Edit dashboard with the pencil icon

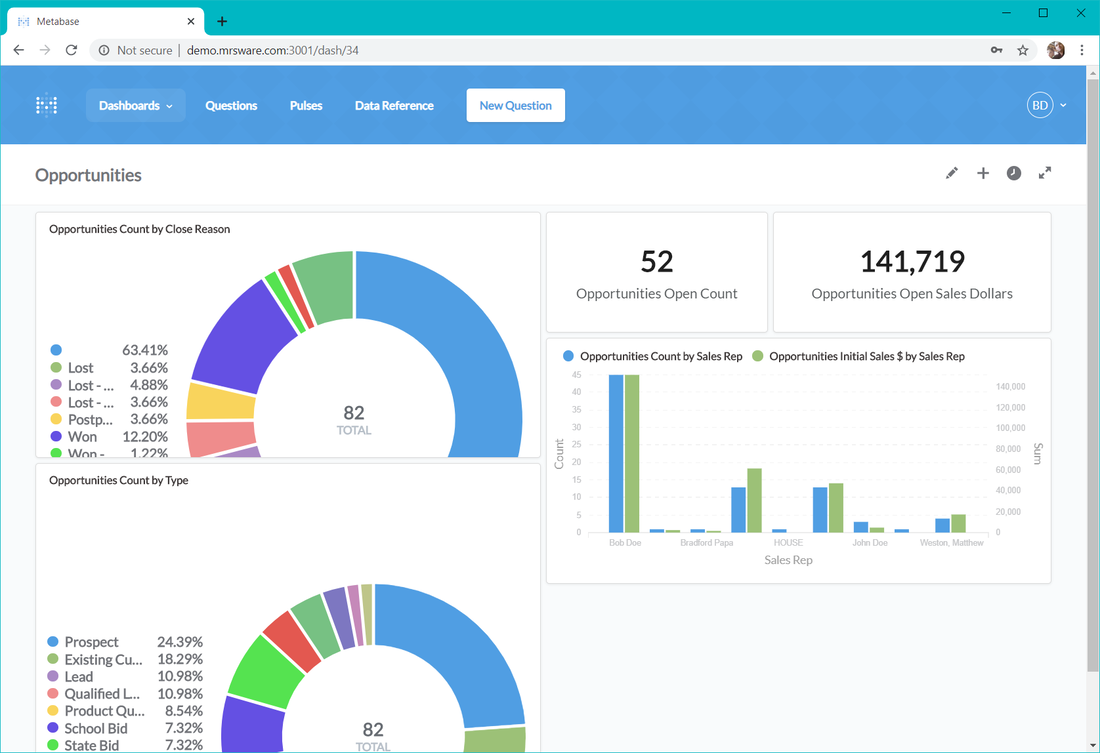click(951, 173)
